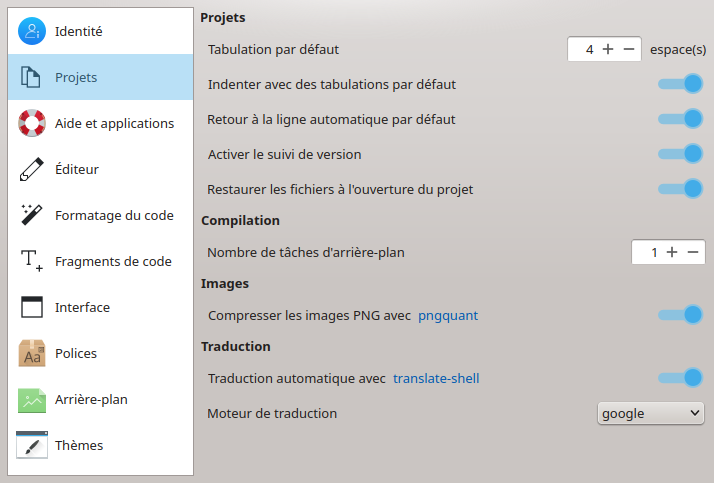714x483 pixels.
Task: Follow the pngquant link
Action: pyautogui.click(x=448, y=315)
